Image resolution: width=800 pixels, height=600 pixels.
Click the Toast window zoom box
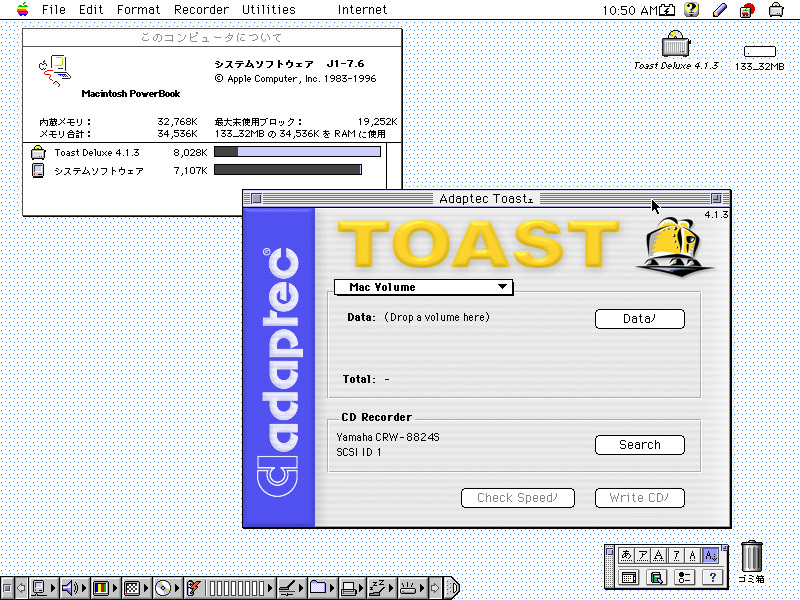[716, 198]
